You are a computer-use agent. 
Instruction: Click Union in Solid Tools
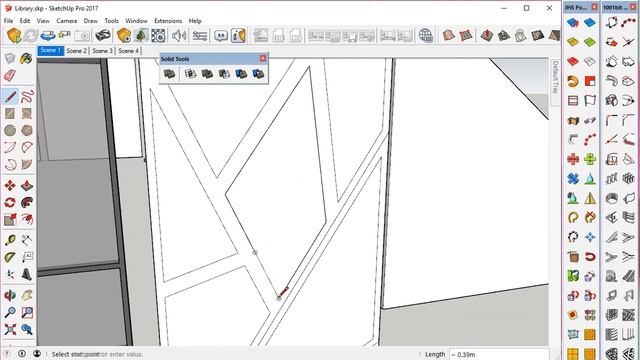point(207,74)
